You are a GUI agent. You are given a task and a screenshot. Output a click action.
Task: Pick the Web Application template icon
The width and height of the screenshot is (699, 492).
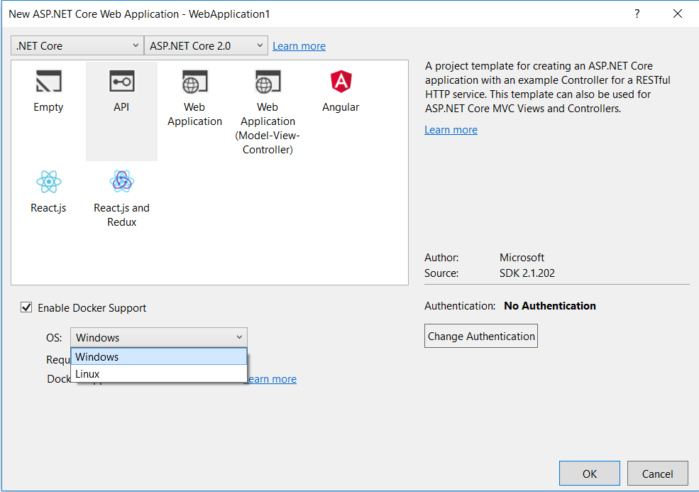[x=195, y=81]
